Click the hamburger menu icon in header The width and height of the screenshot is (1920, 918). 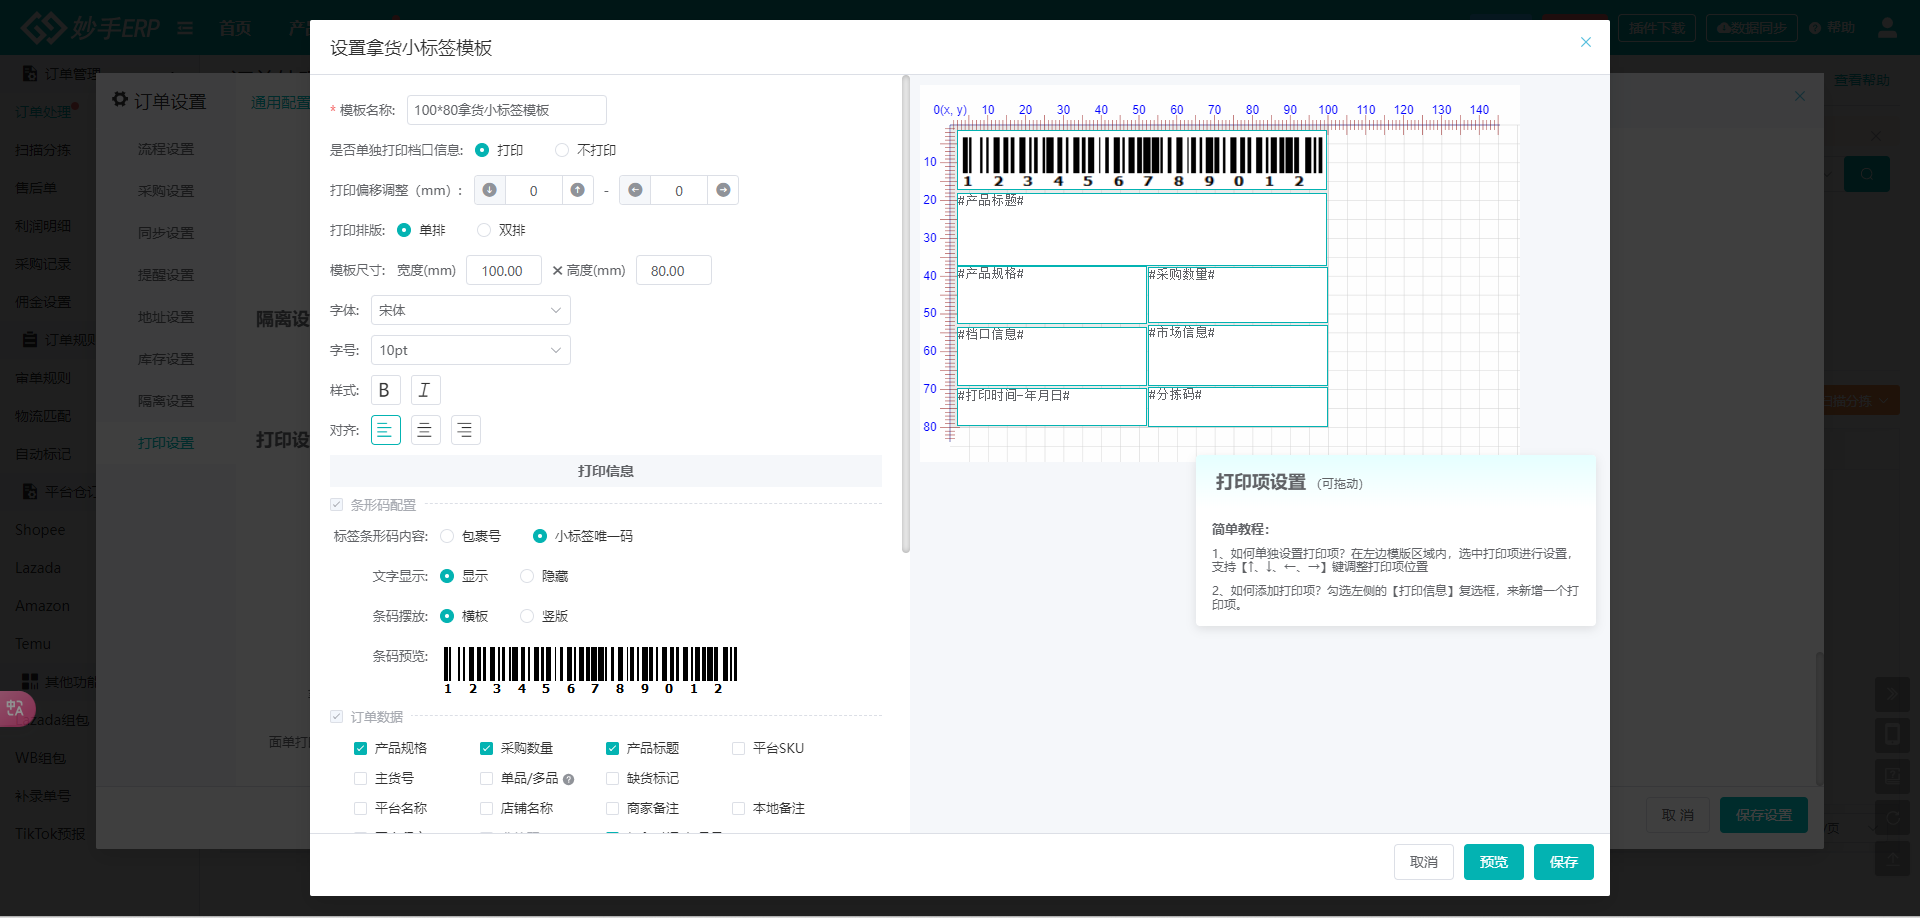185,28
